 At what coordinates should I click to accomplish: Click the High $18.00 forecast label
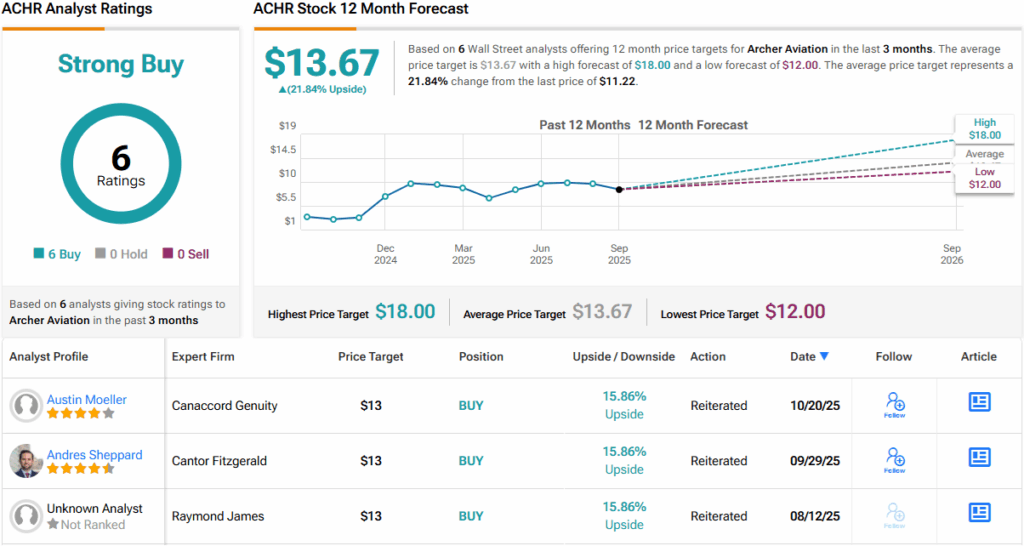click(x=984, y=128)
